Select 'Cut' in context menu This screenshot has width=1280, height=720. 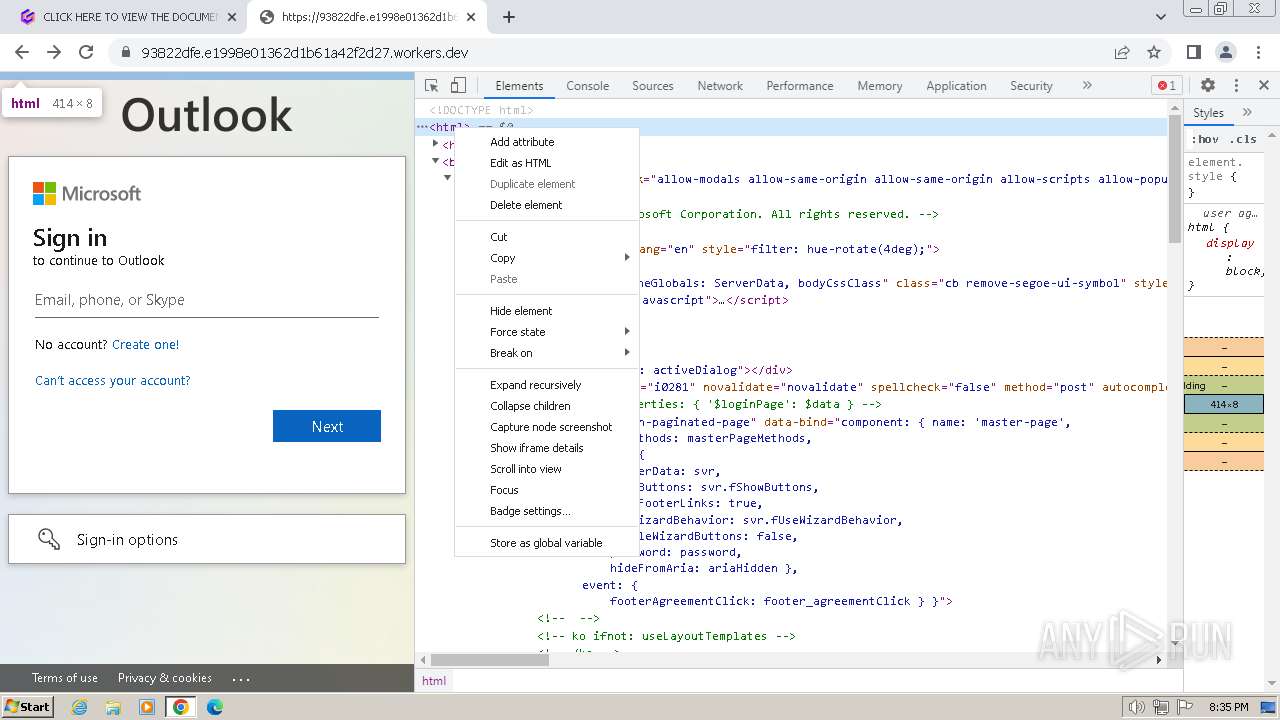[547, 237]
